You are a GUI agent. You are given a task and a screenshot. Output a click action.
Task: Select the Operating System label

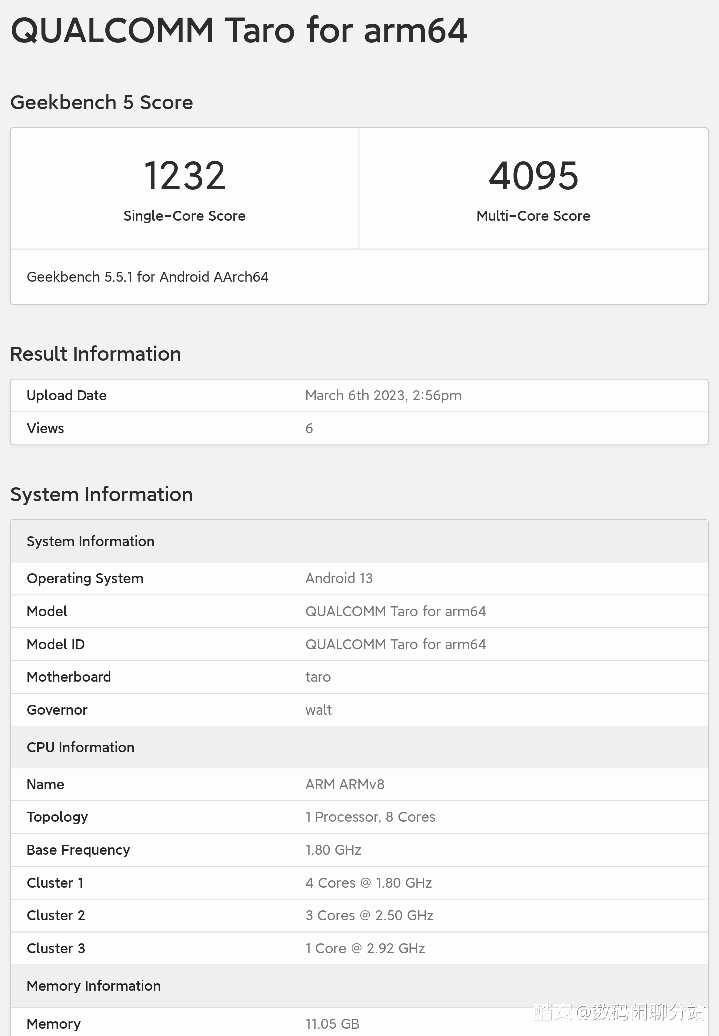point(85,578)
